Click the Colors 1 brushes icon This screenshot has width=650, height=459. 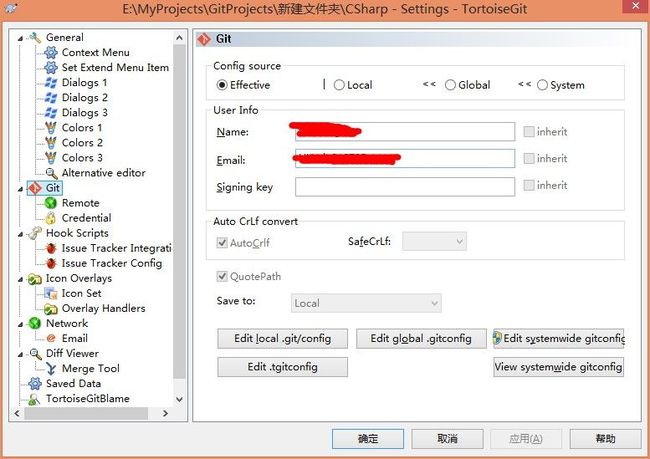coord(51,128)
